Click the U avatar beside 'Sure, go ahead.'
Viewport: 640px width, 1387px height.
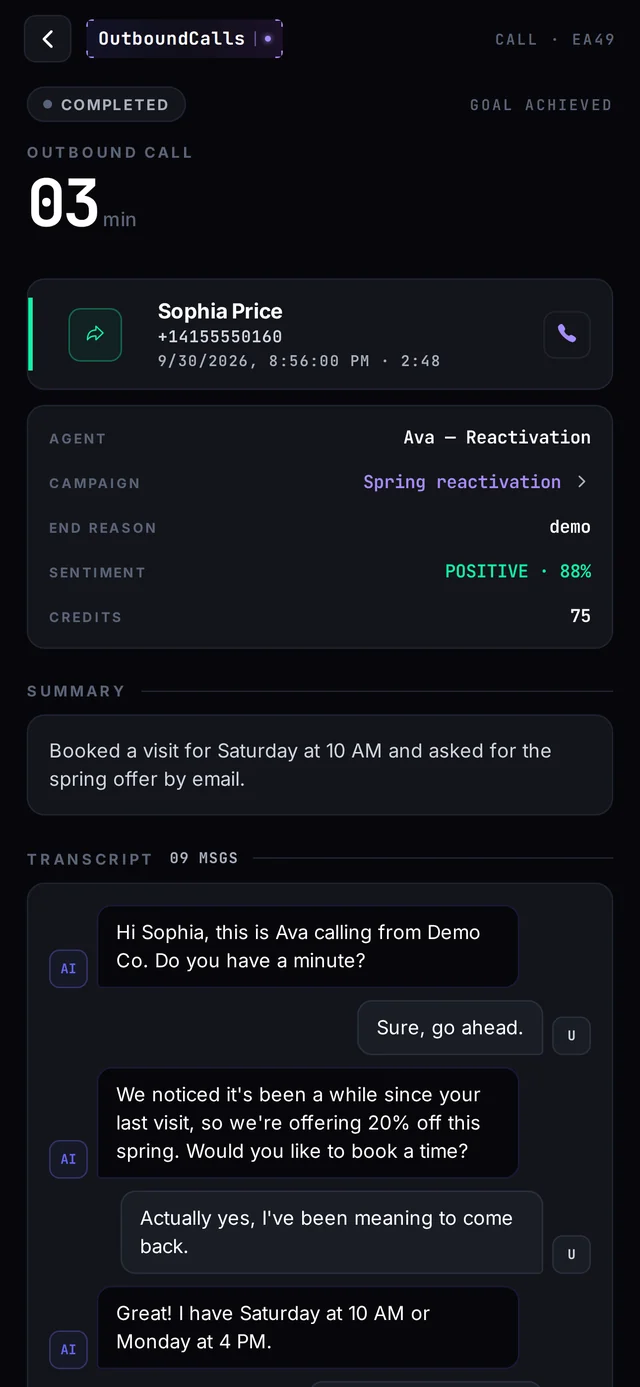(x=571, y=1035)
